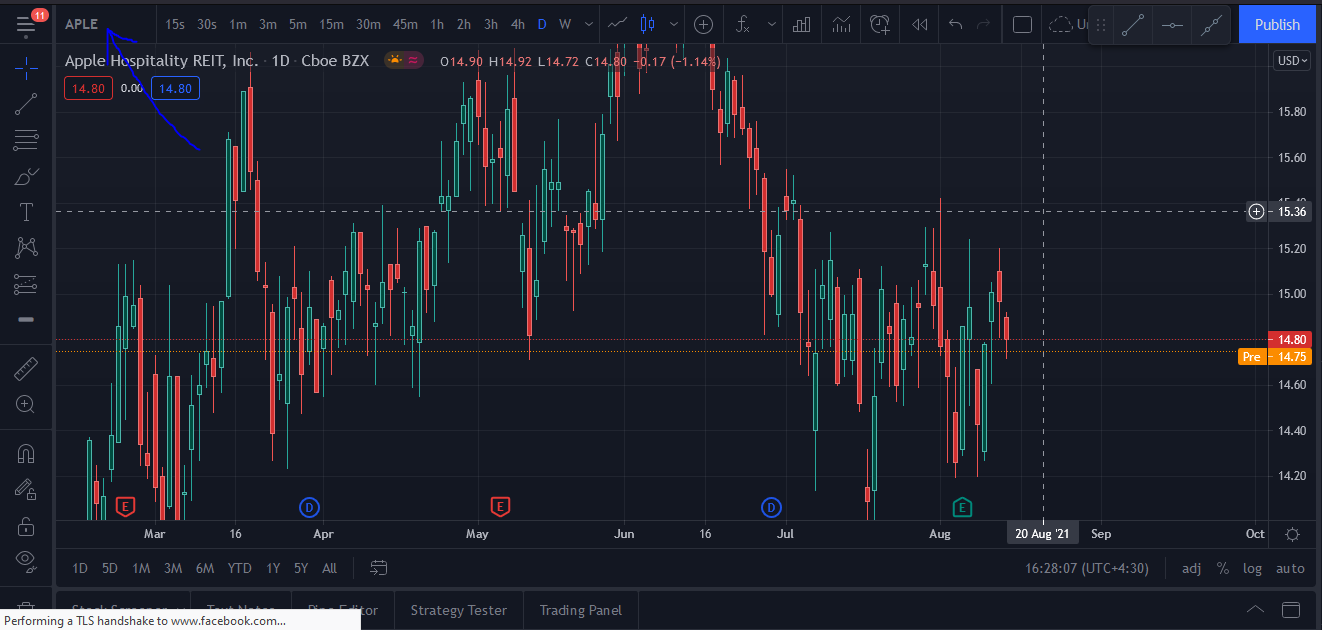Viewport: 1322px width, 630px height.
Task: Switch to 15s timeframe
Action: 175,24
